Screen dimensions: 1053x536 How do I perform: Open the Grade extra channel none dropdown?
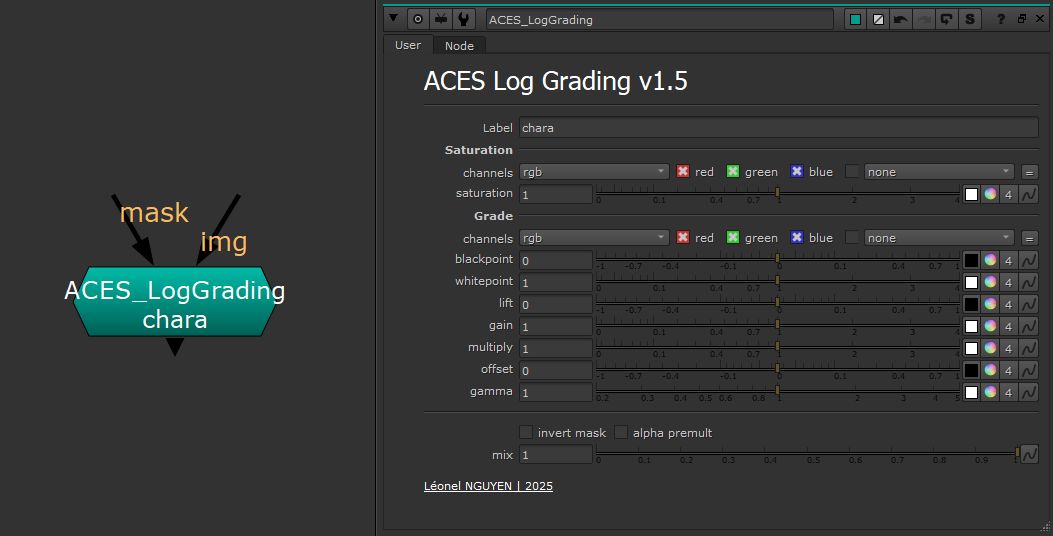pyautogui.click(x=938, y=238)
